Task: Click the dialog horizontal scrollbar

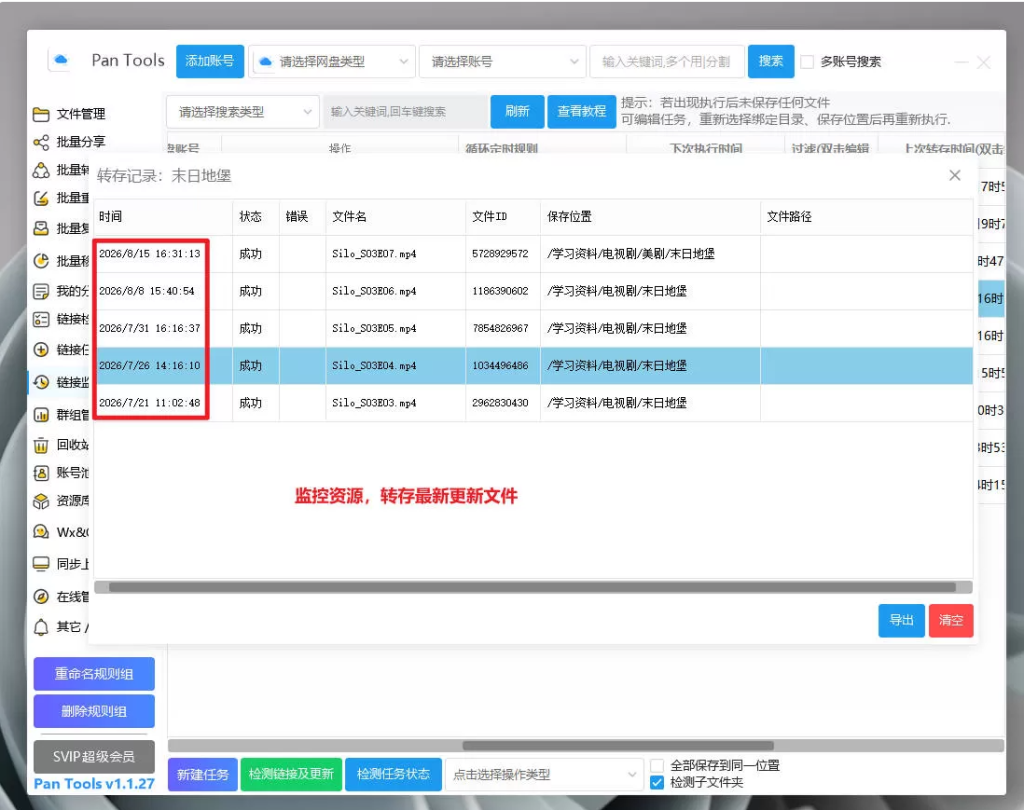Action: pos(533,587)
